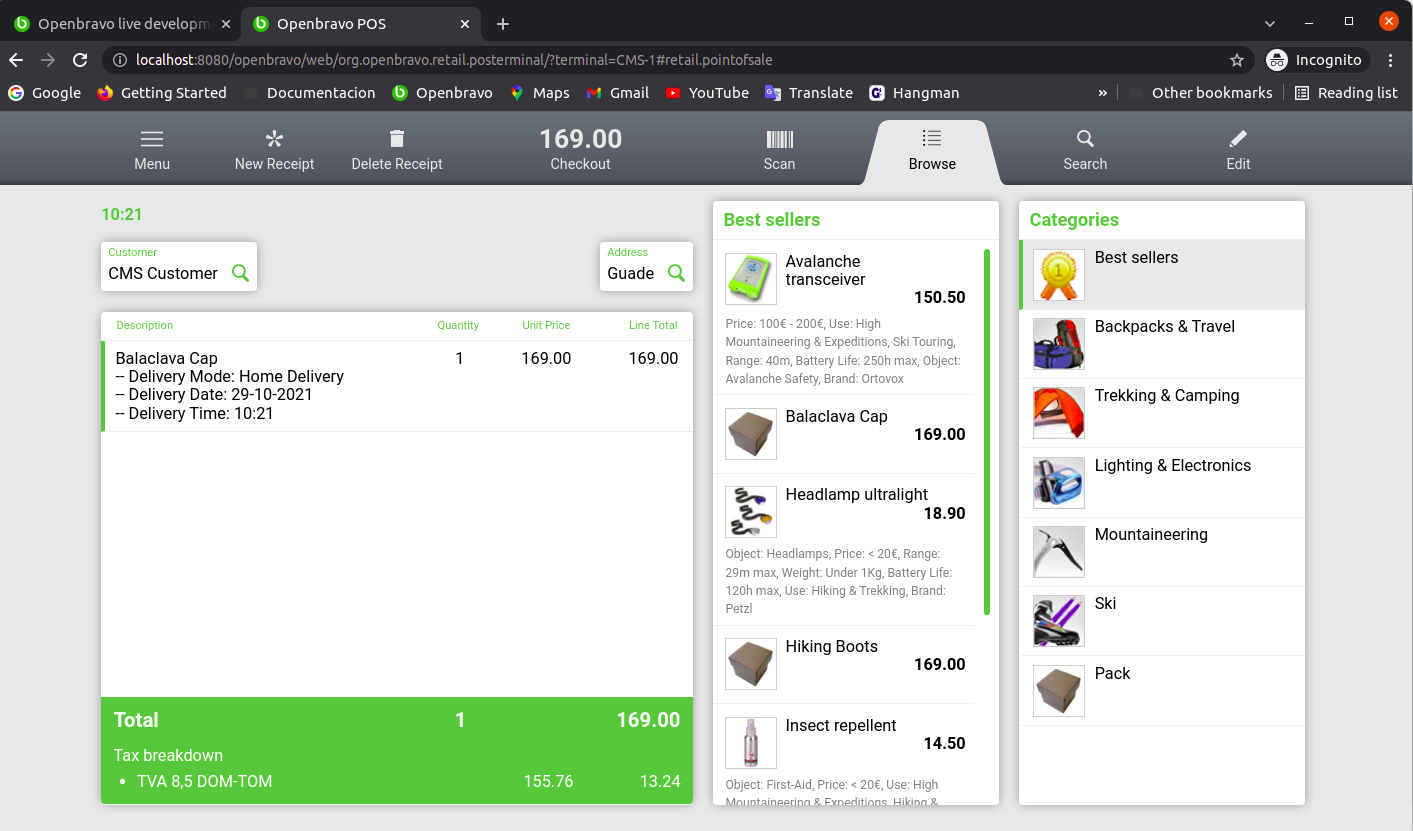Open the Documentacion bookmarks folder

(309, 93)
